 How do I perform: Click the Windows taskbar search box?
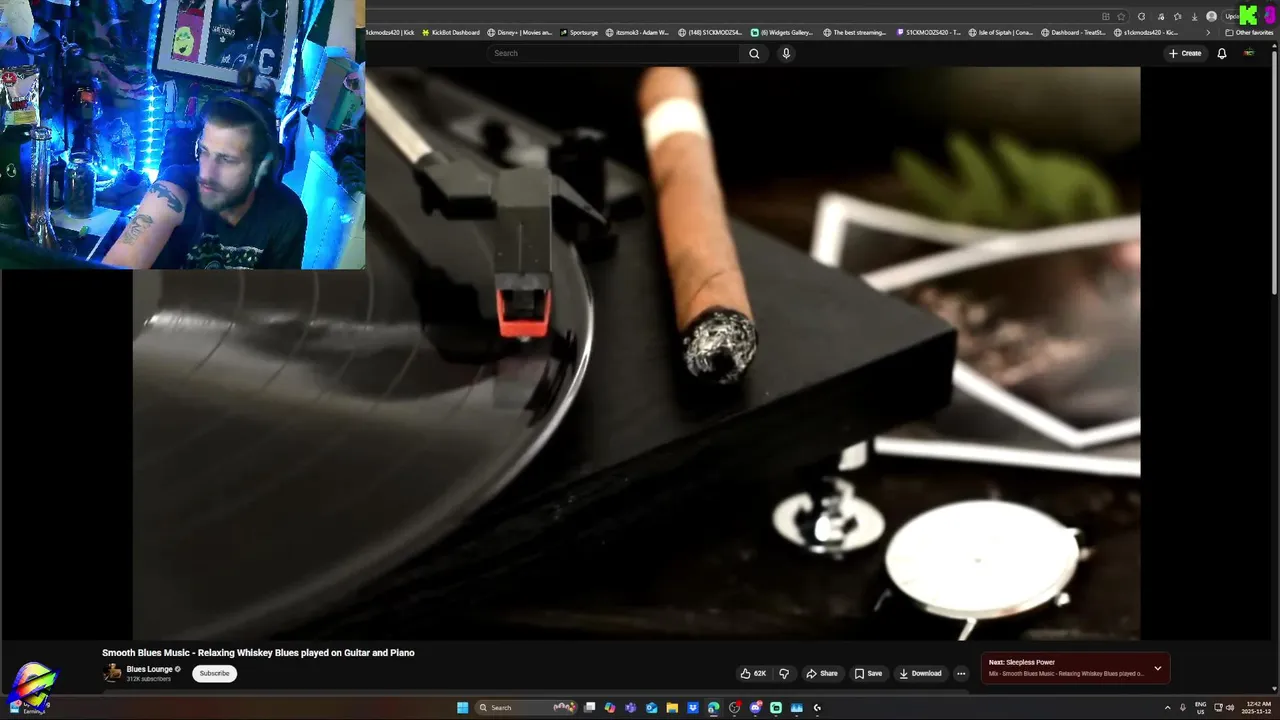click(527, 708)
